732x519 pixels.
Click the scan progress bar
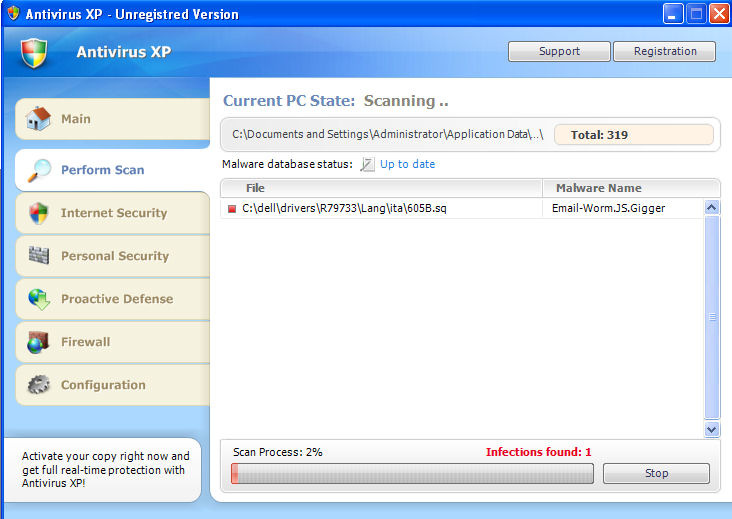412,473
